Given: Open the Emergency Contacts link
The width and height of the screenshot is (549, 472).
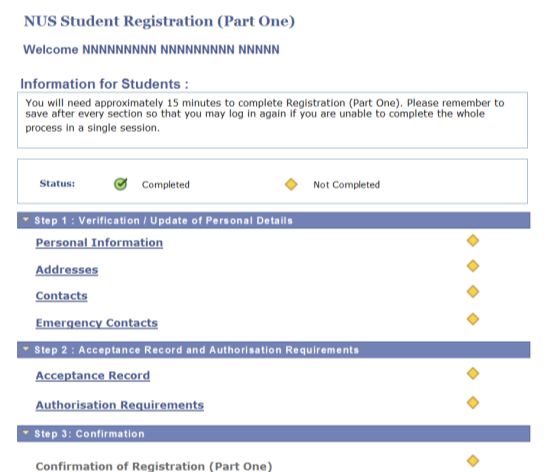Looking at the screenshot, I should point(97,323).
